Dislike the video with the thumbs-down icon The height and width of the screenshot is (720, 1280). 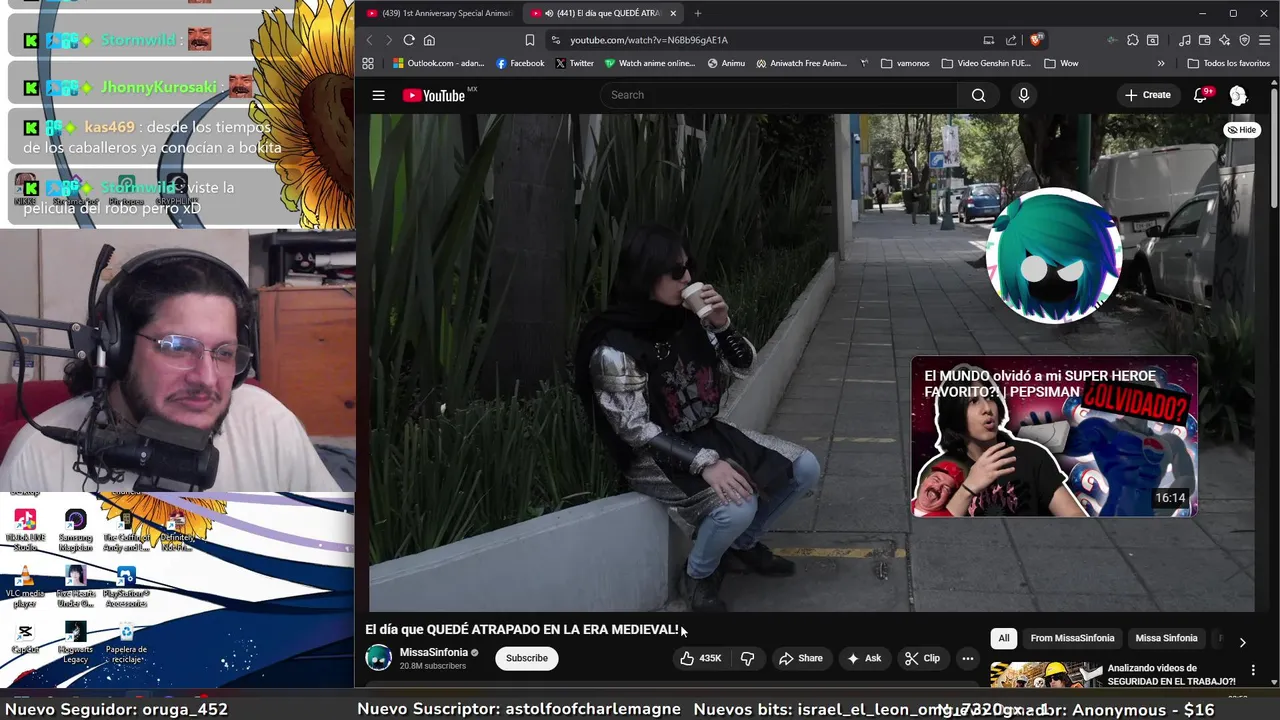[x=747, y=658]
